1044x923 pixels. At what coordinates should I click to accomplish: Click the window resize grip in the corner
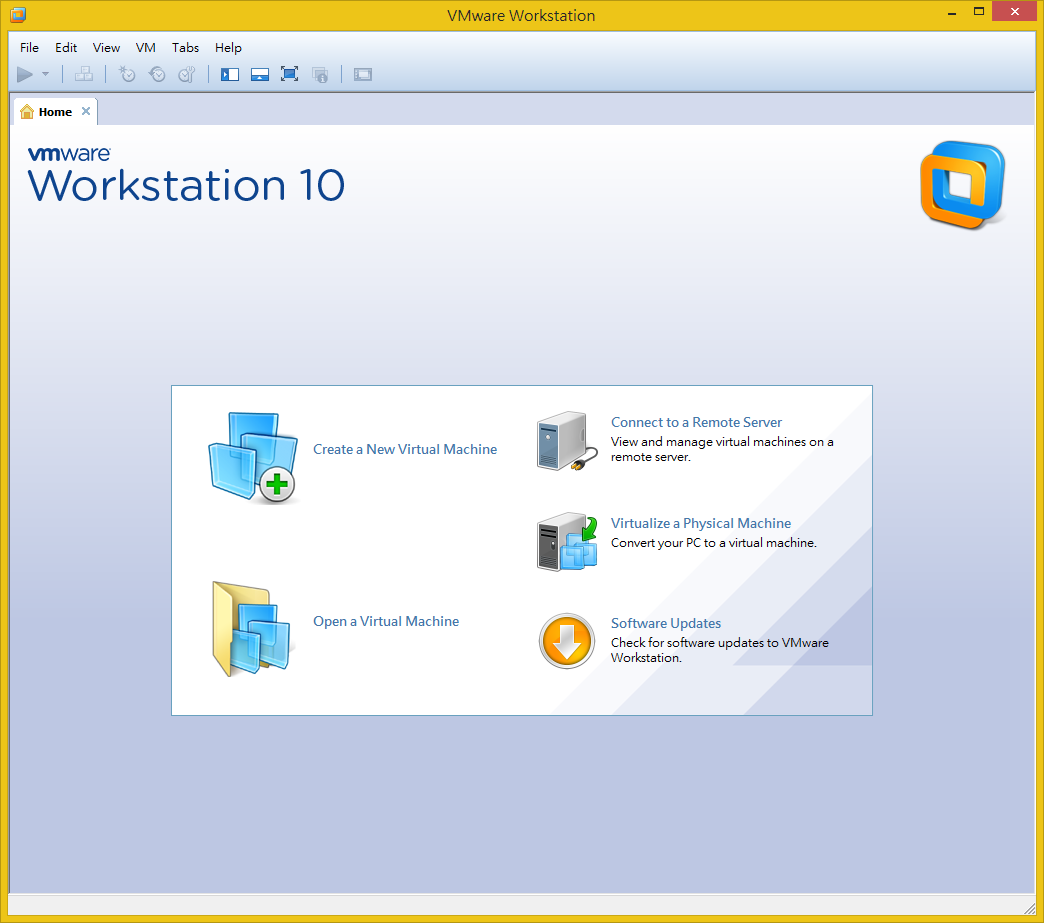[1029, 908]
